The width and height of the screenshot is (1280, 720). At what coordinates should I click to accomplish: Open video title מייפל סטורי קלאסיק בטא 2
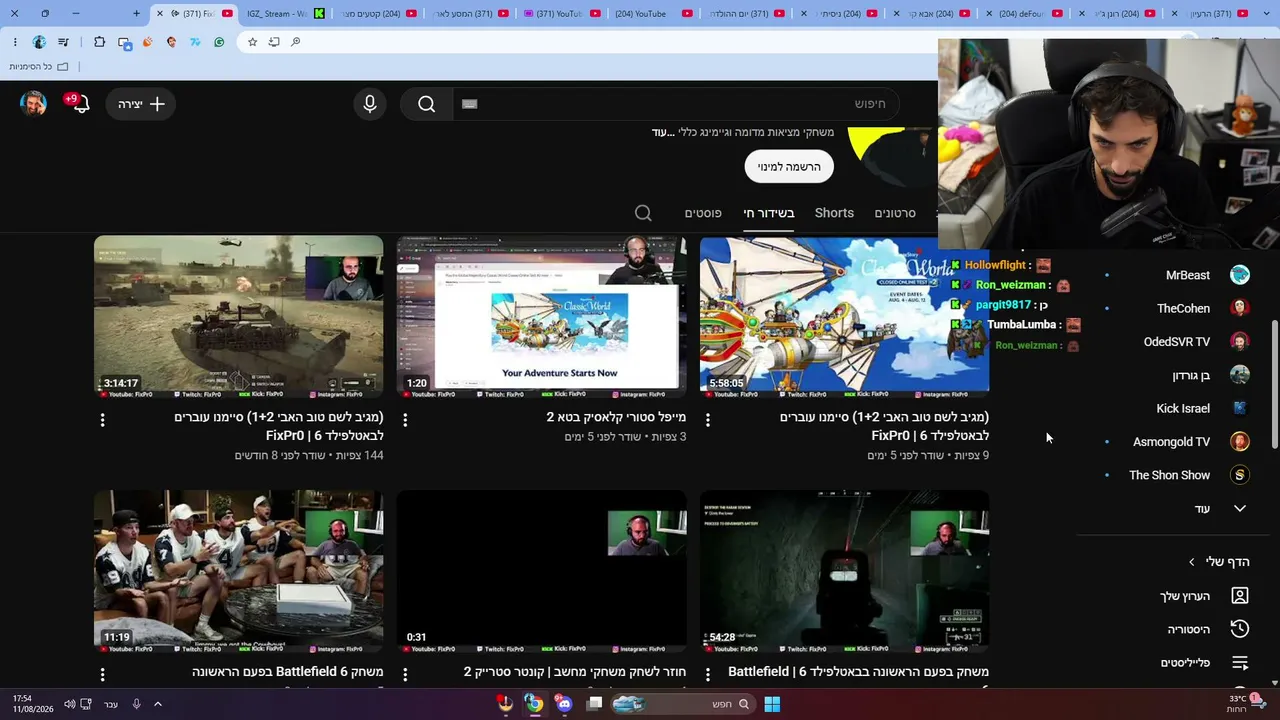tap(616, 417)
